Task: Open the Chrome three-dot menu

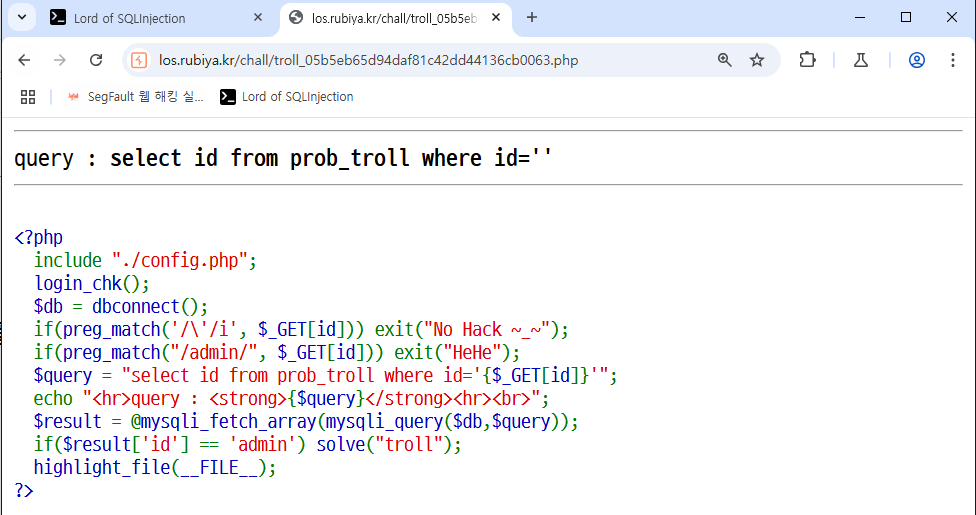Action: 953,60
